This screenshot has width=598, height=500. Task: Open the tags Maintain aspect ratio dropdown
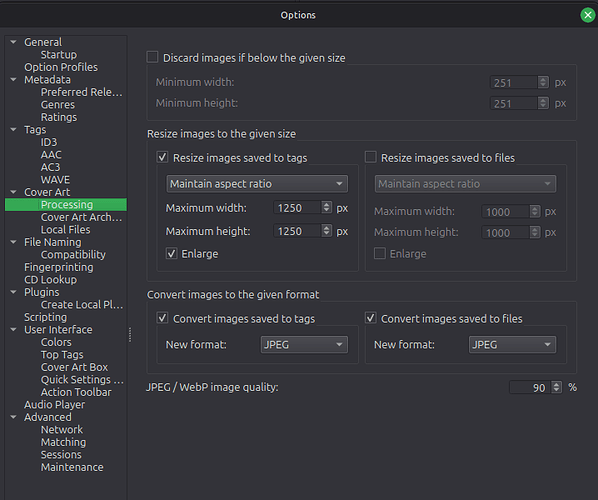coord(257,184)
